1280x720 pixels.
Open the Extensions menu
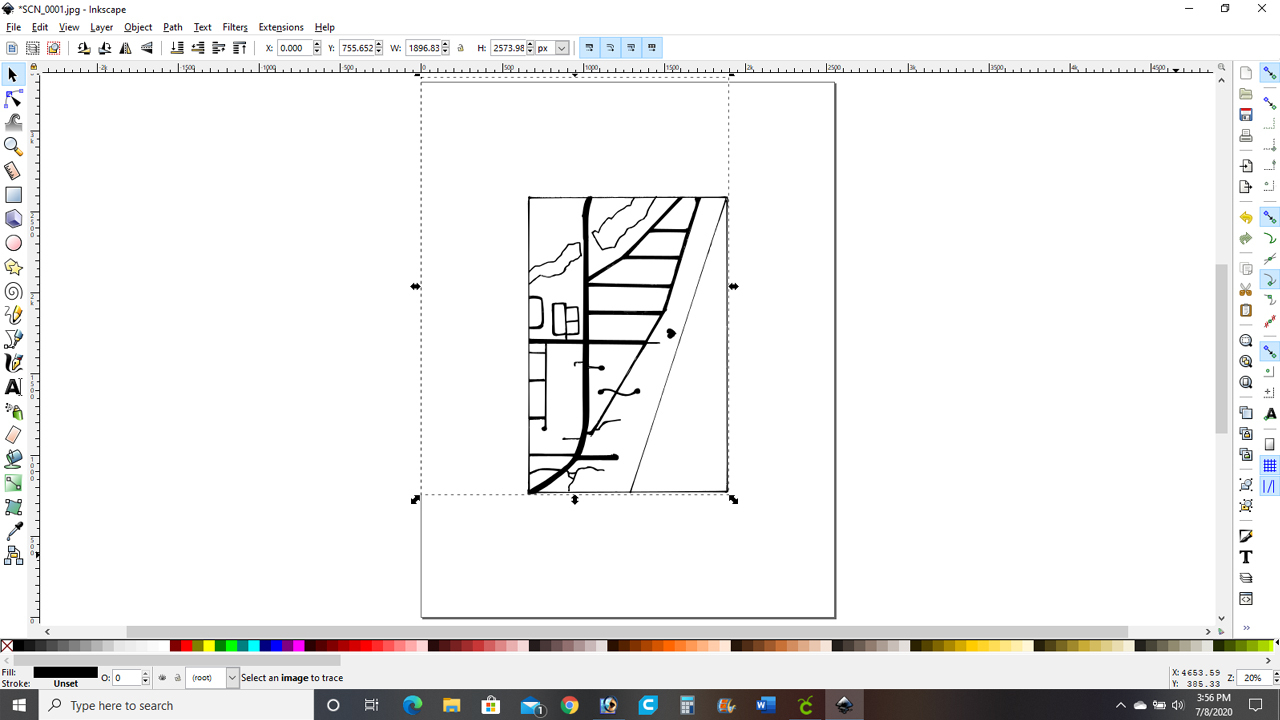(281, 27)
